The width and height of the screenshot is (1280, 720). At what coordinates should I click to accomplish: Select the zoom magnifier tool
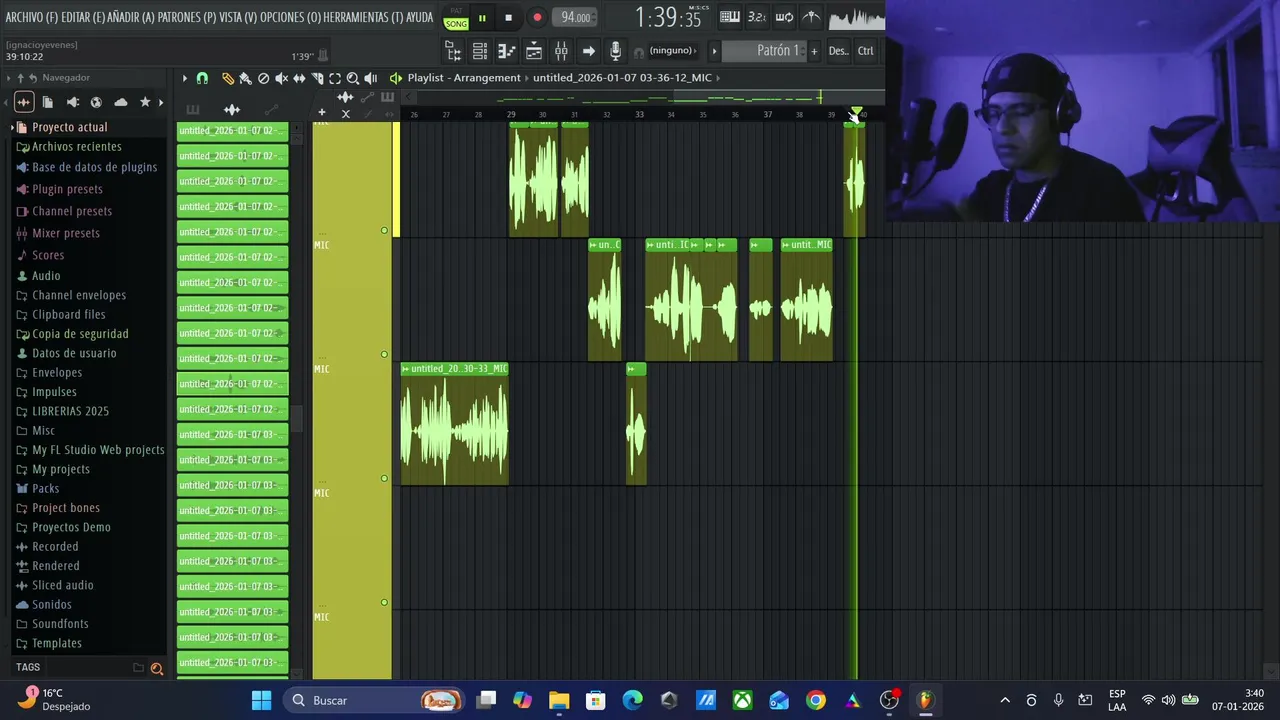tap(353, 78)
